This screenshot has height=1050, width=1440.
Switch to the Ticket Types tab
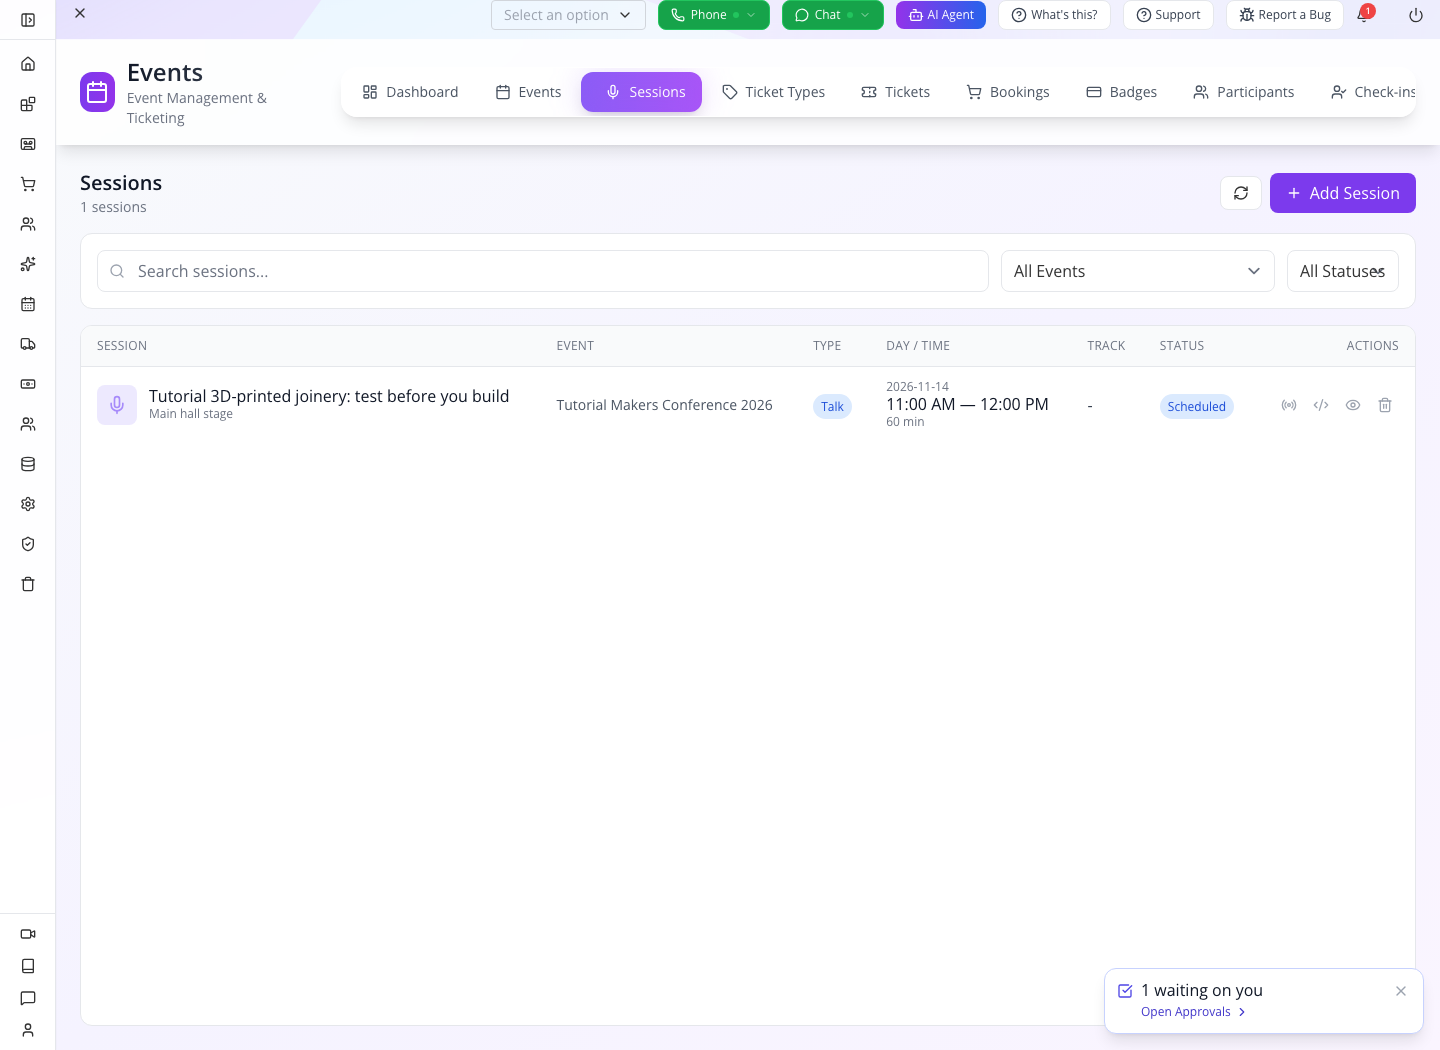click(x=774, y=92)
